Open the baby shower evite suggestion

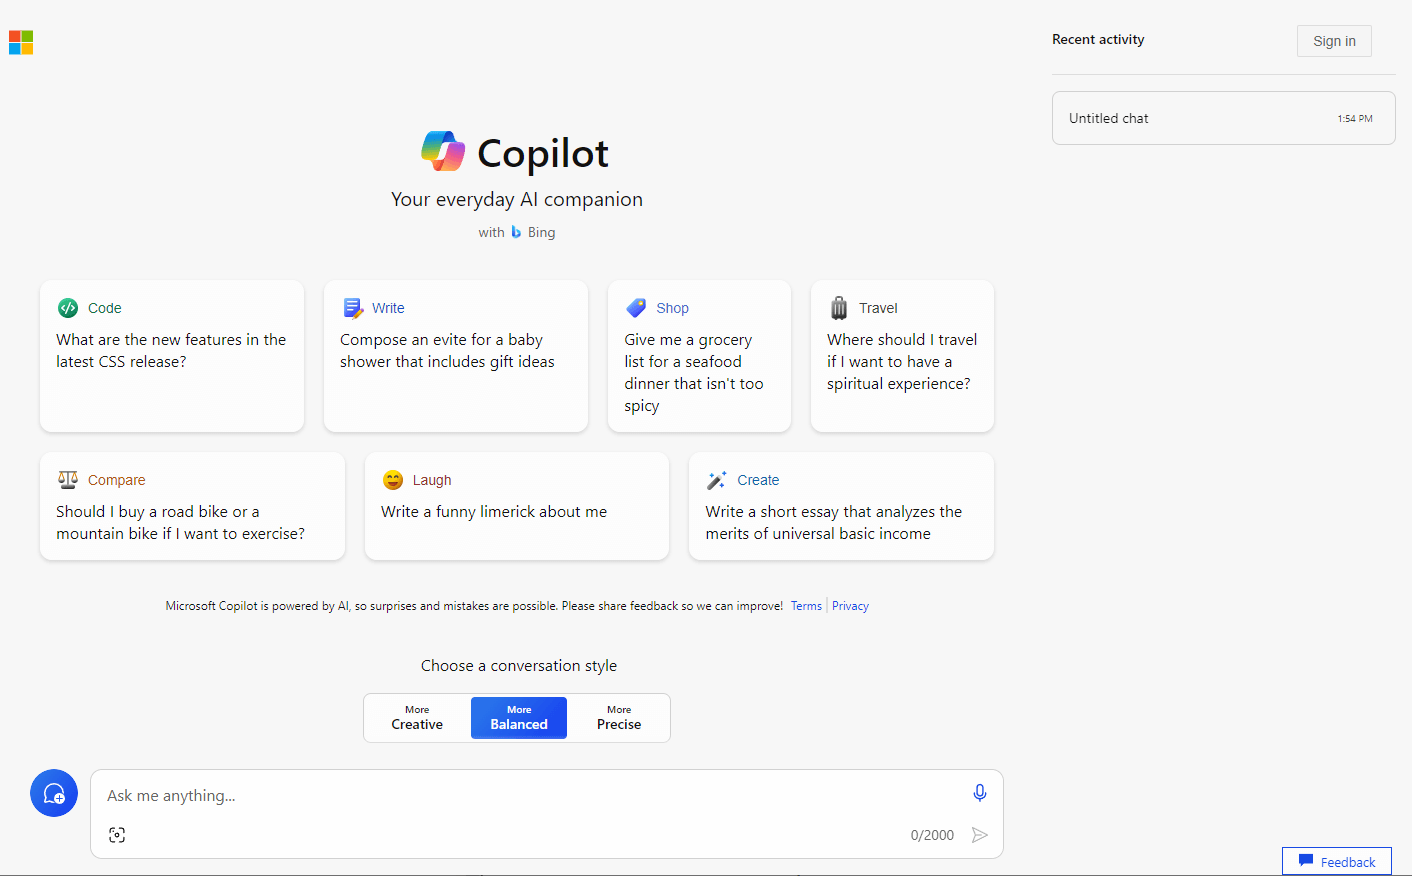click(x=456, y=356)
